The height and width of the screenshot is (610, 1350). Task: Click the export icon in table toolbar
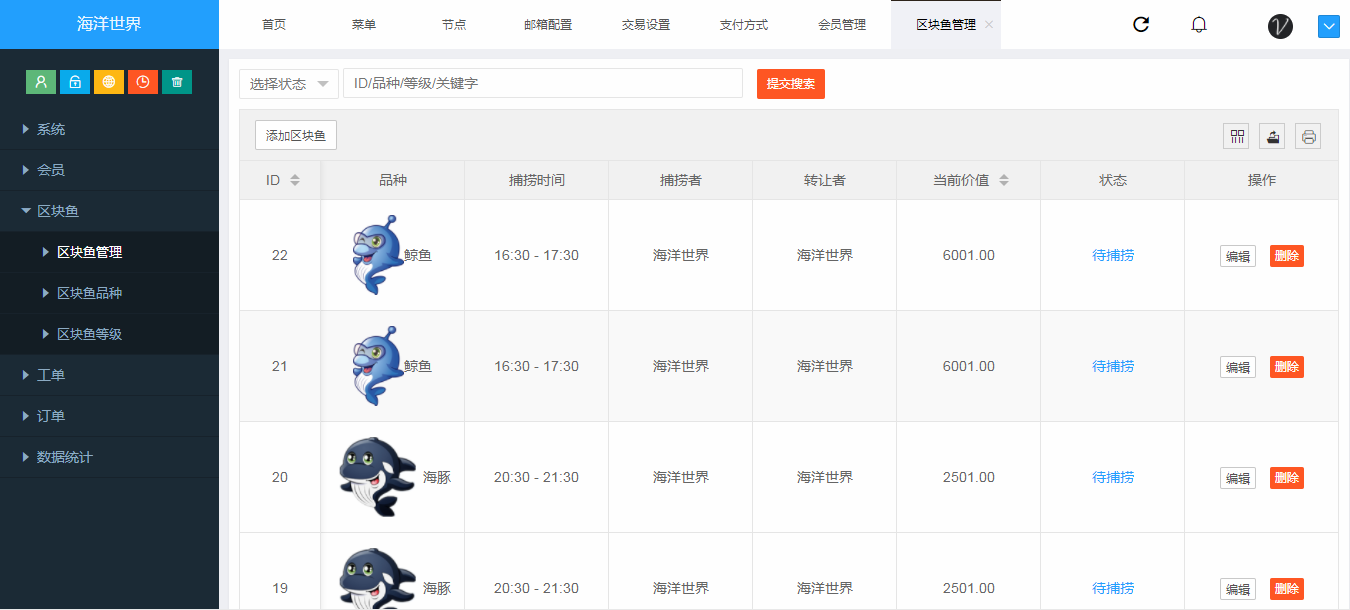tap(1272, 136)
